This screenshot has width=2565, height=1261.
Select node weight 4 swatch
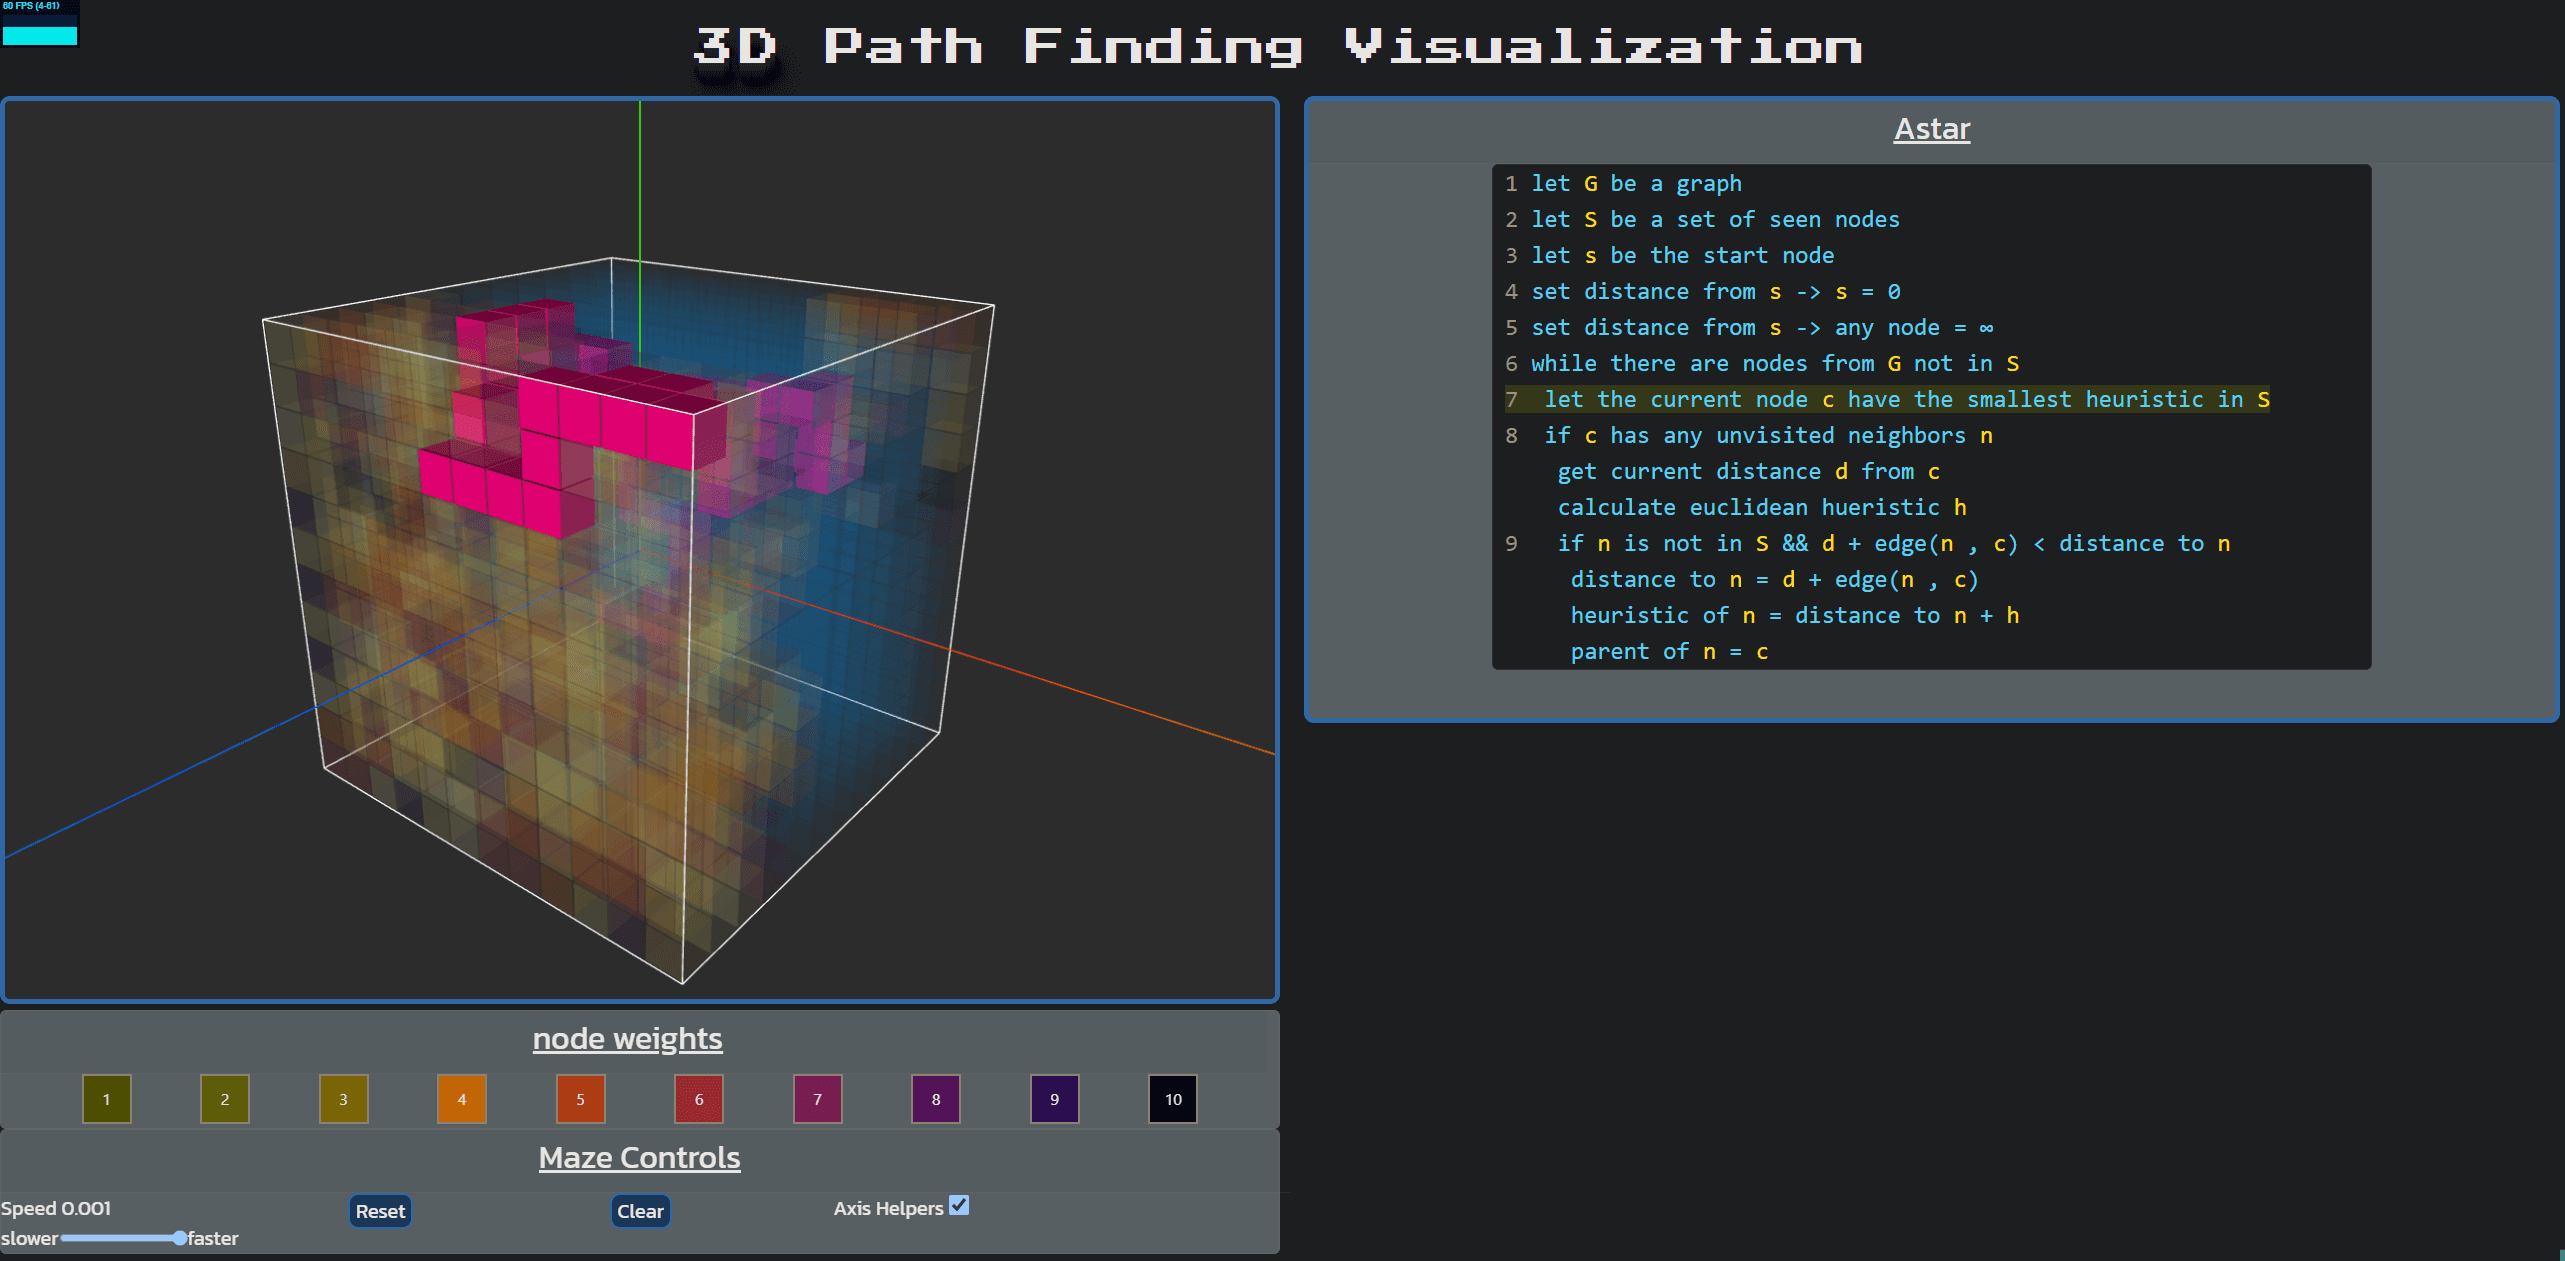(x=461, y=1099)
